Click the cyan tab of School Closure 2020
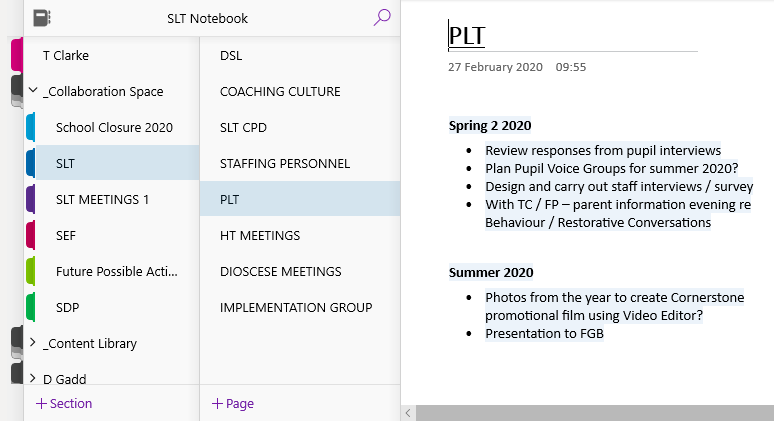The height and width of the screenshot is (422, 774). (31, 127)
